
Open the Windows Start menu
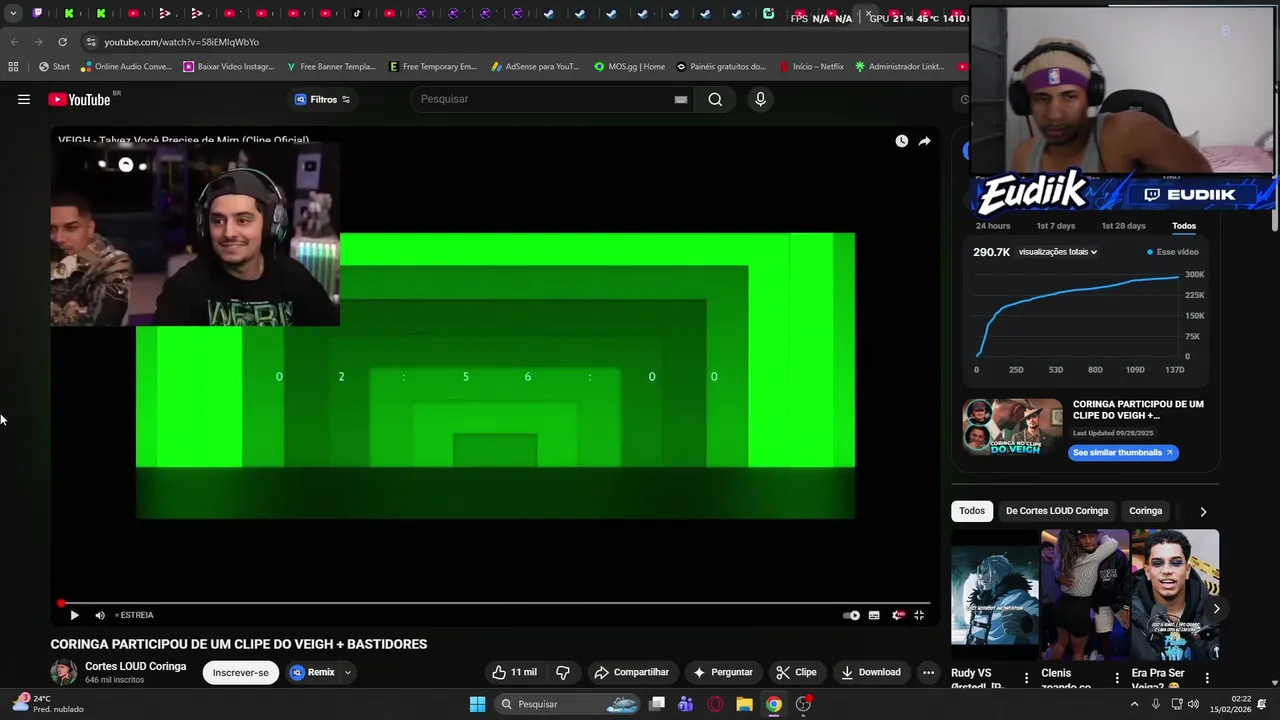(x=477, y=704)
